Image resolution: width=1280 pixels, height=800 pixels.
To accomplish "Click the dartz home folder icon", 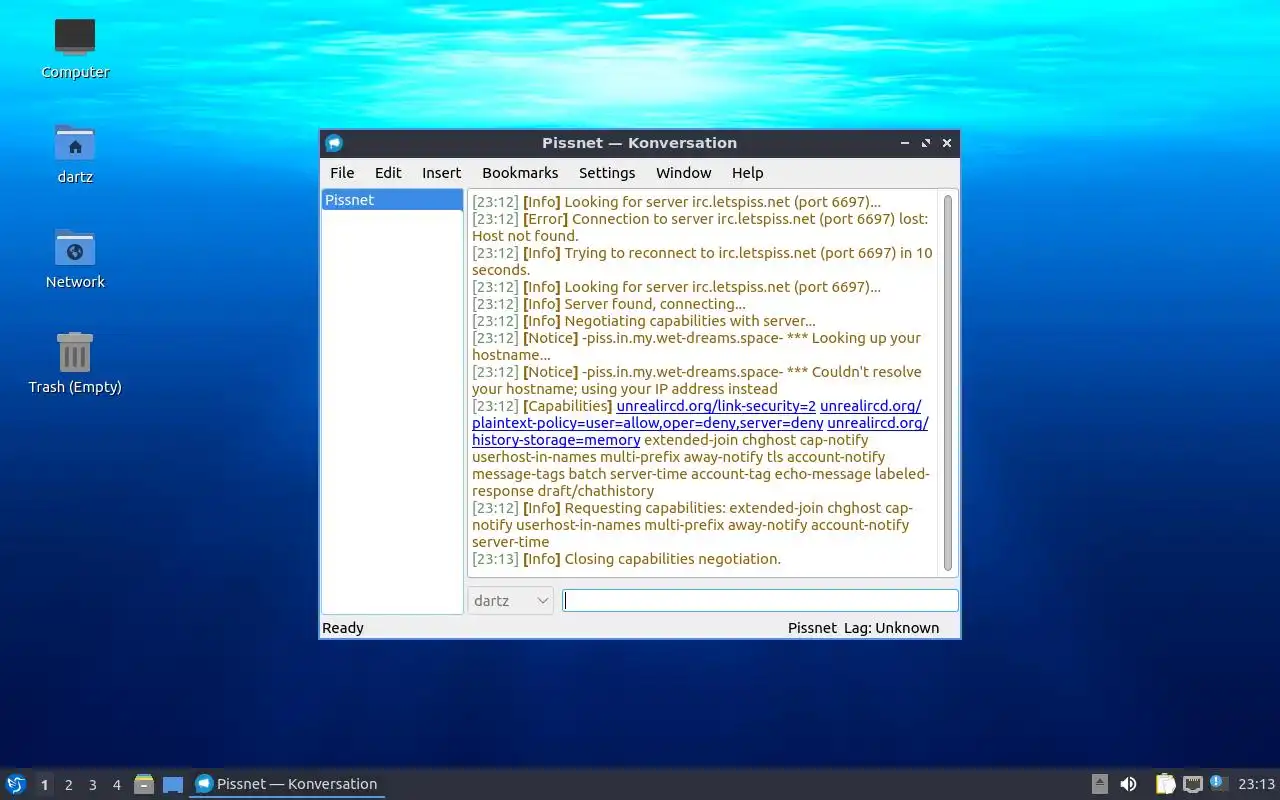I will click(x=75, y=154).
